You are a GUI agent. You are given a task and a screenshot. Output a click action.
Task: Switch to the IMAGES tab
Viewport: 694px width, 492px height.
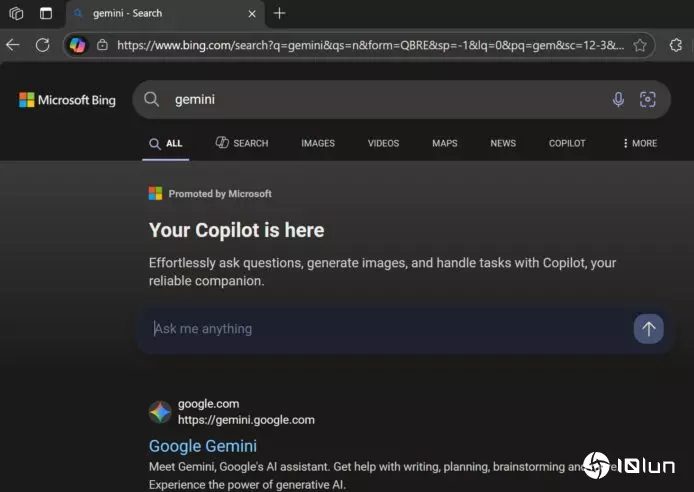coord(318,143)
